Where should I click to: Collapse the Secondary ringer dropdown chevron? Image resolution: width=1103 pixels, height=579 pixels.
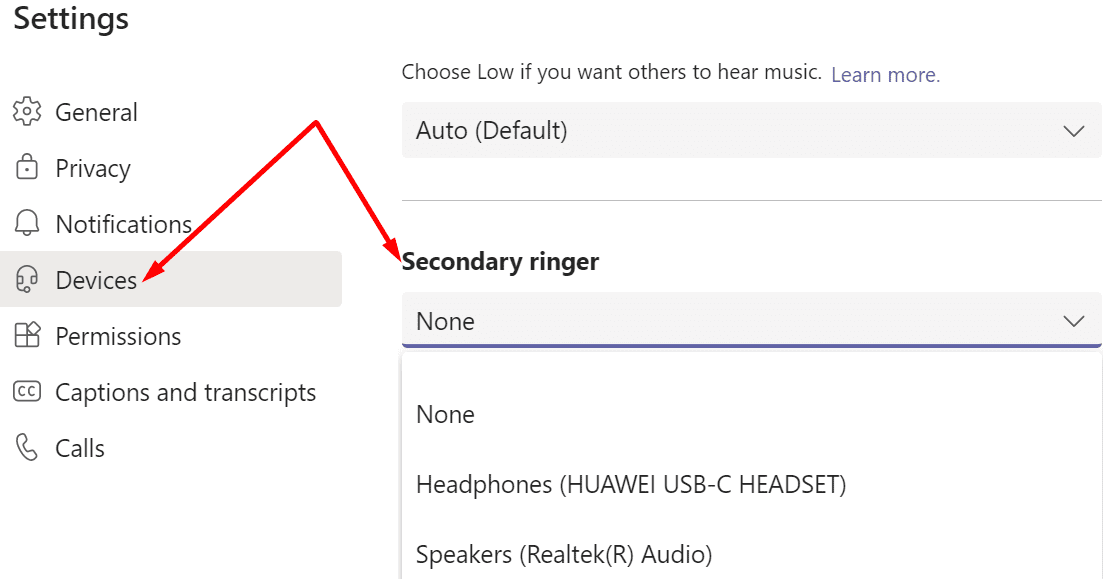1073,322
